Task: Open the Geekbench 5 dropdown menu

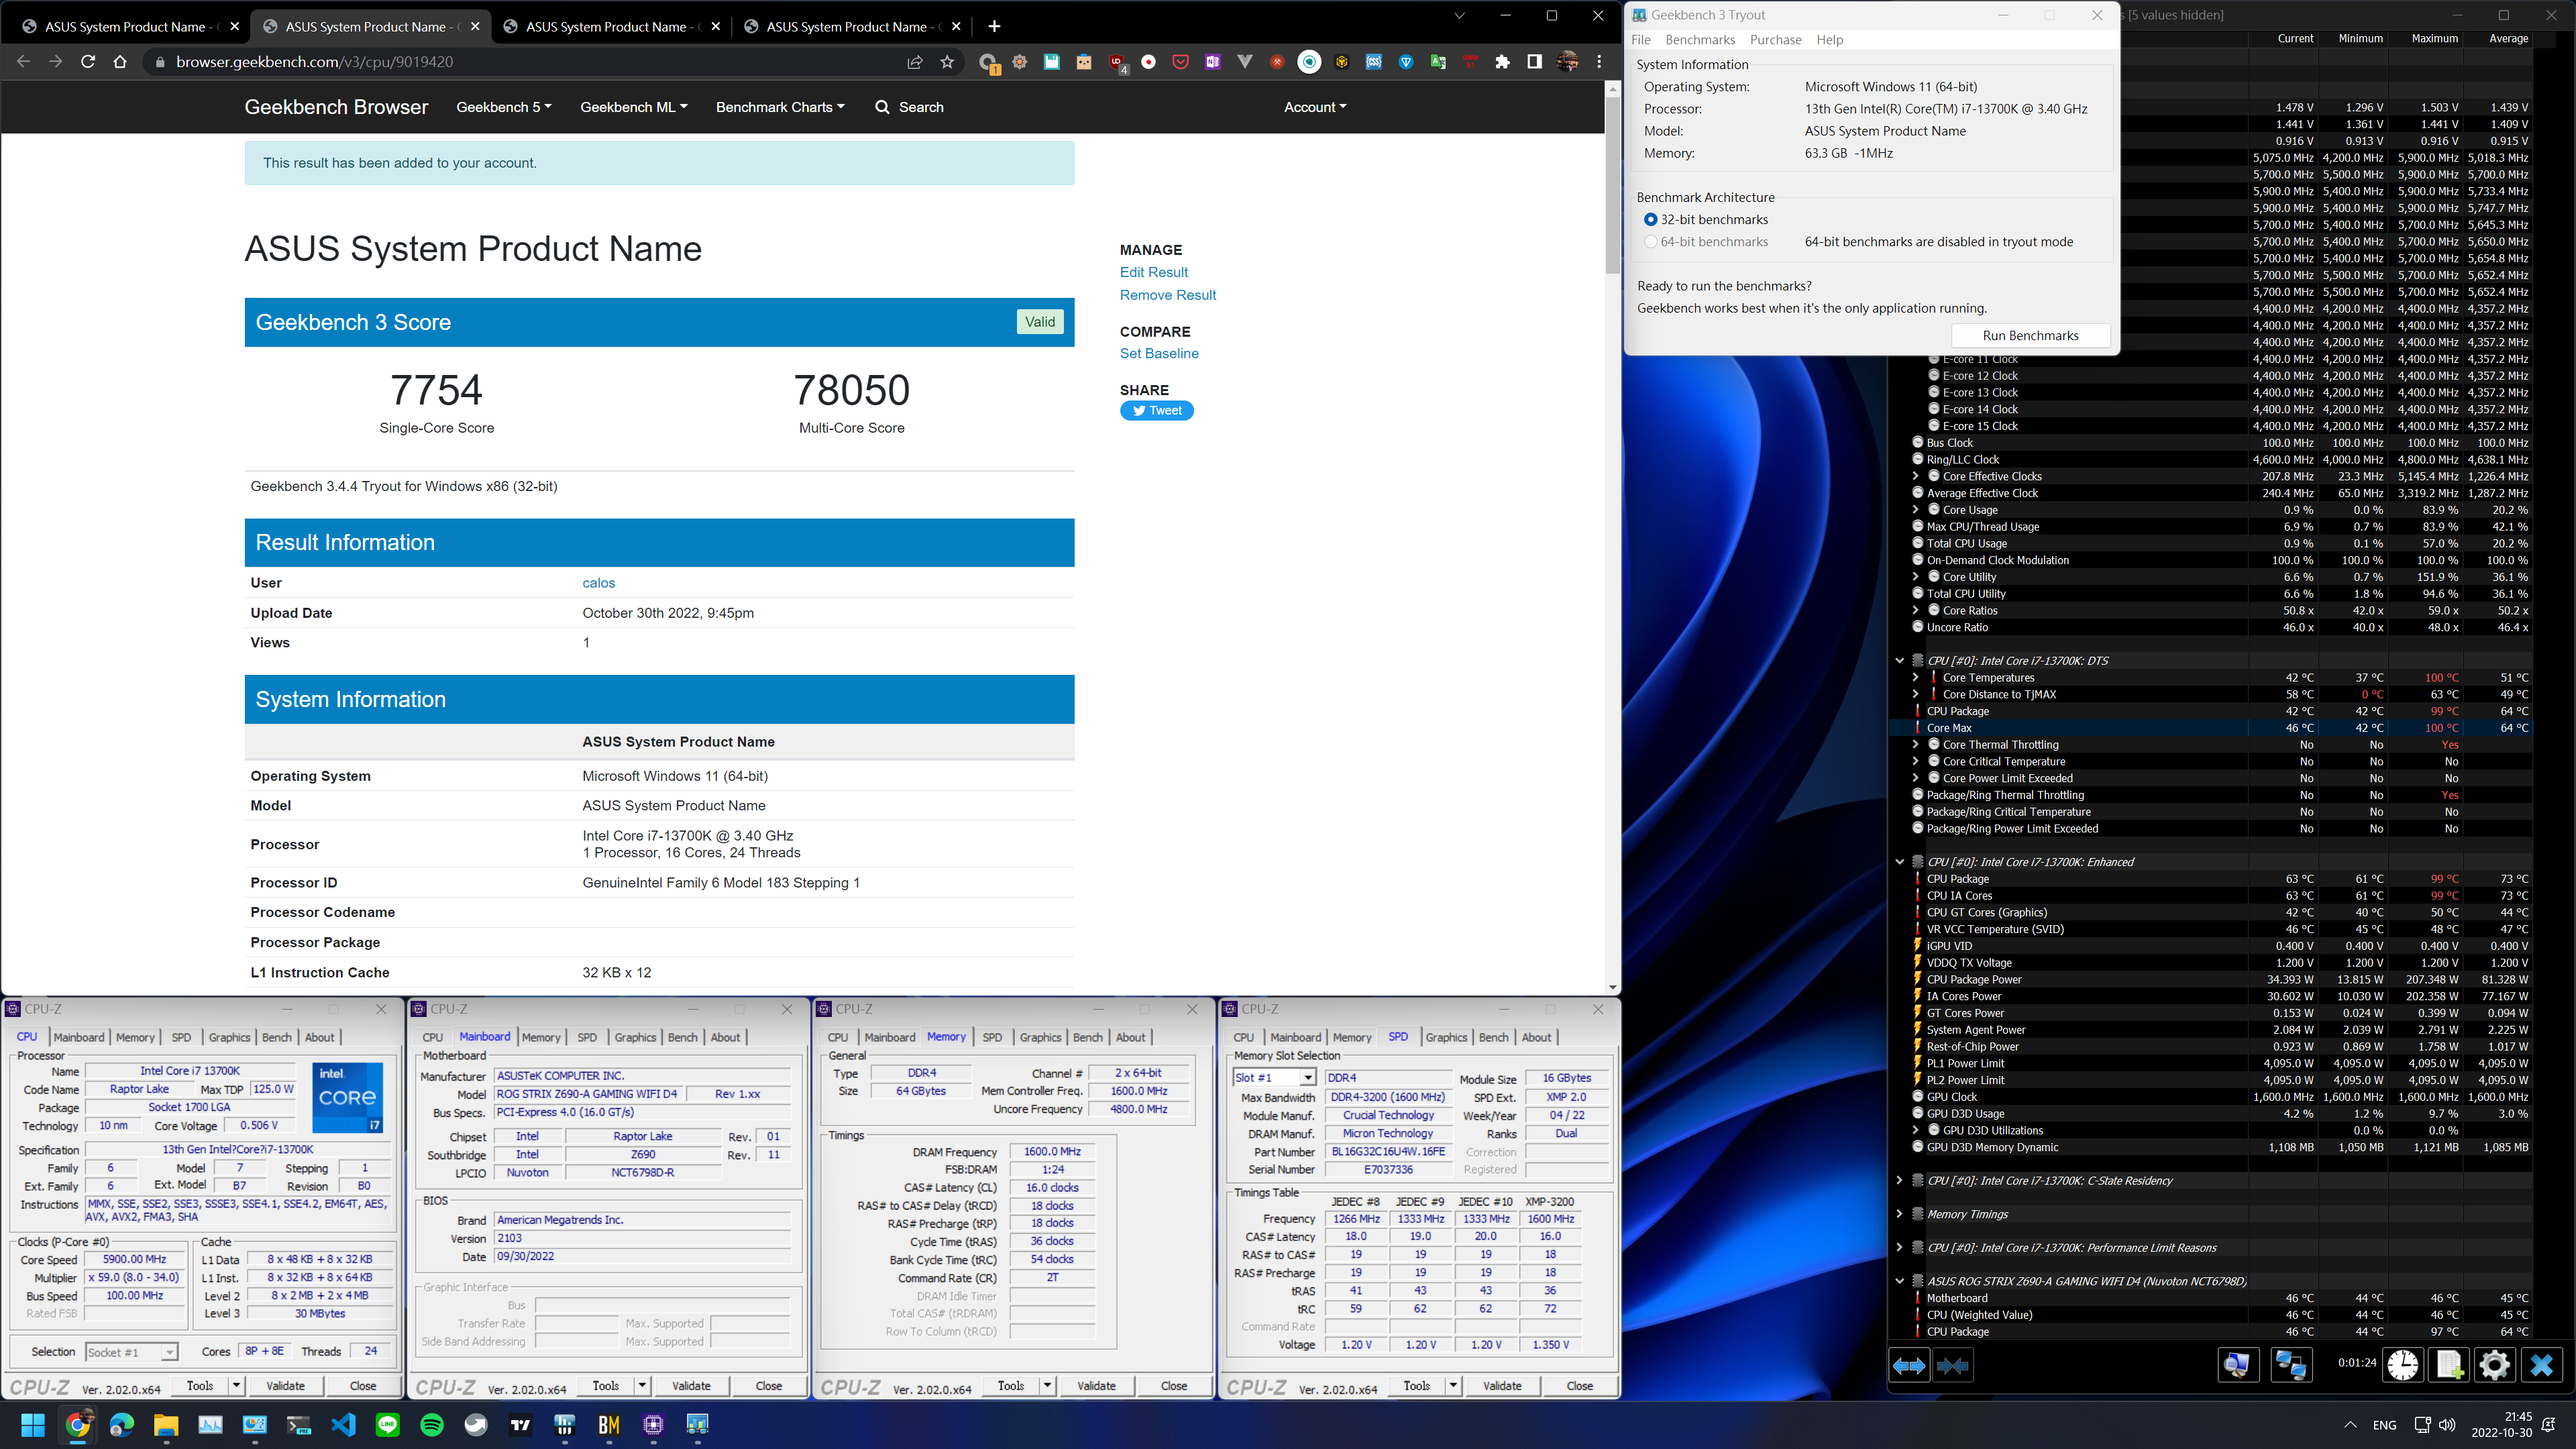Action: (x=504, y=107)
